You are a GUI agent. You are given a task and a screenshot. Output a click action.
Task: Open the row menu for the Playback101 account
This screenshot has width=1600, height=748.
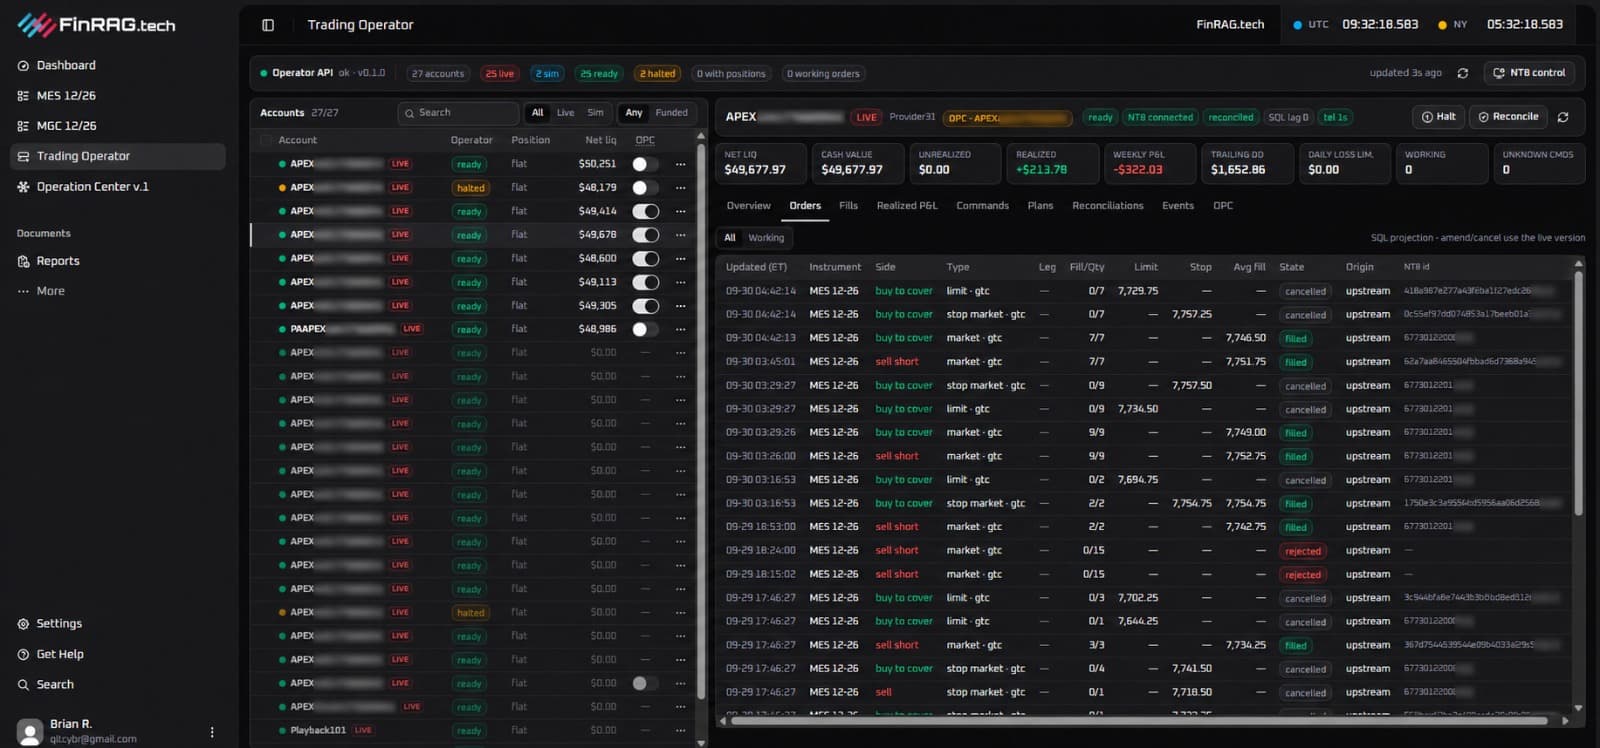[681, 730]
